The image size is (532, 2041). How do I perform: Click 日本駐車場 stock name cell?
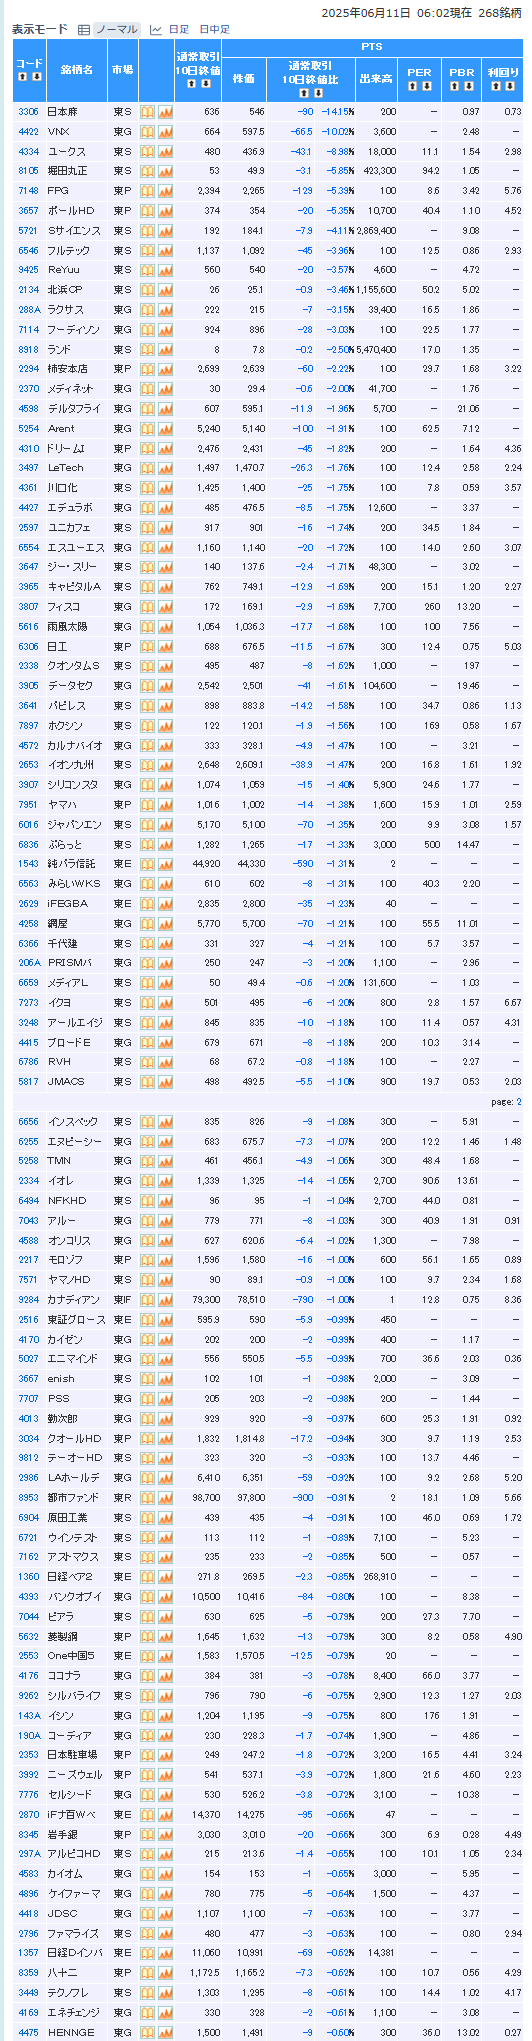click(x=76, y=1755)
